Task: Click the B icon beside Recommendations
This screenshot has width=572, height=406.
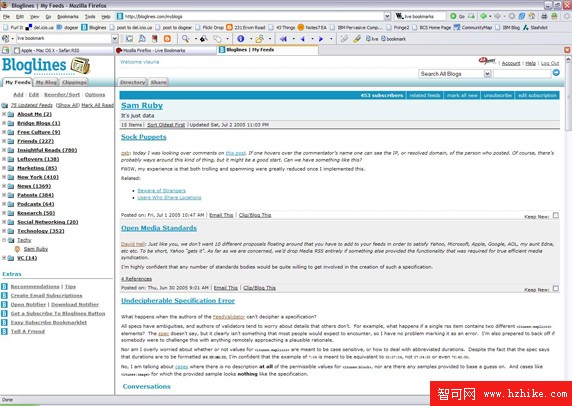Action: 4,287
